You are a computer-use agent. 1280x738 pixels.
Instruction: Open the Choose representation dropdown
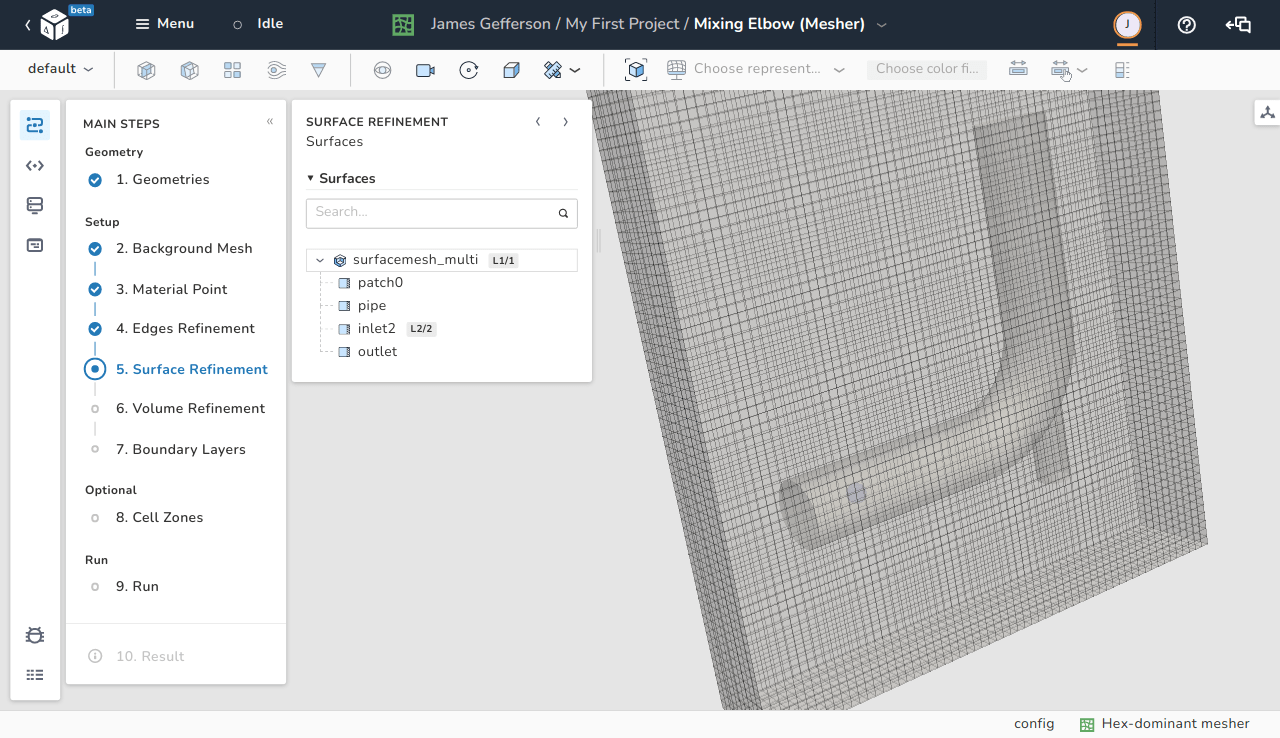(x=756, y=69)
